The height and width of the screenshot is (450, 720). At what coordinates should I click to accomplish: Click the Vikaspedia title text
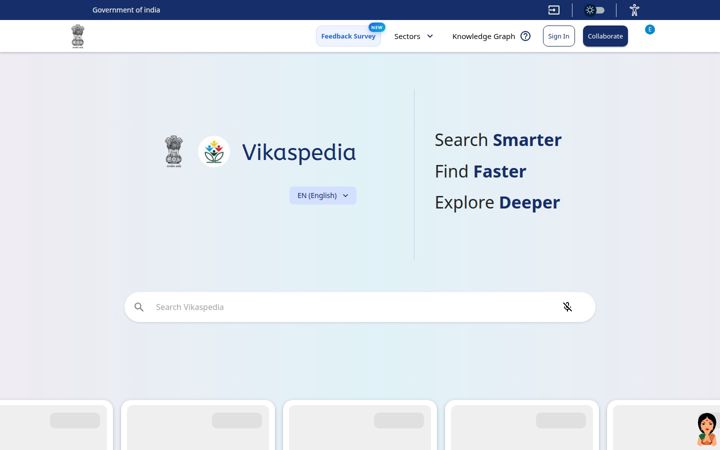click(299, 152)
